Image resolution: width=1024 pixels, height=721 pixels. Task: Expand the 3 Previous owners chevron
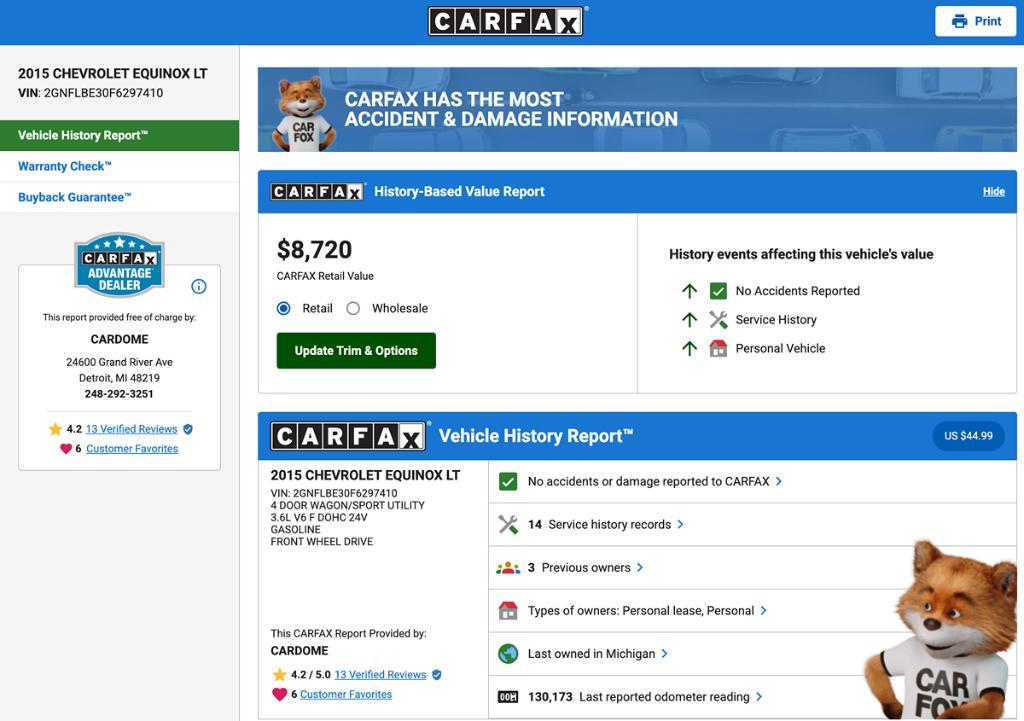(640, 568)
